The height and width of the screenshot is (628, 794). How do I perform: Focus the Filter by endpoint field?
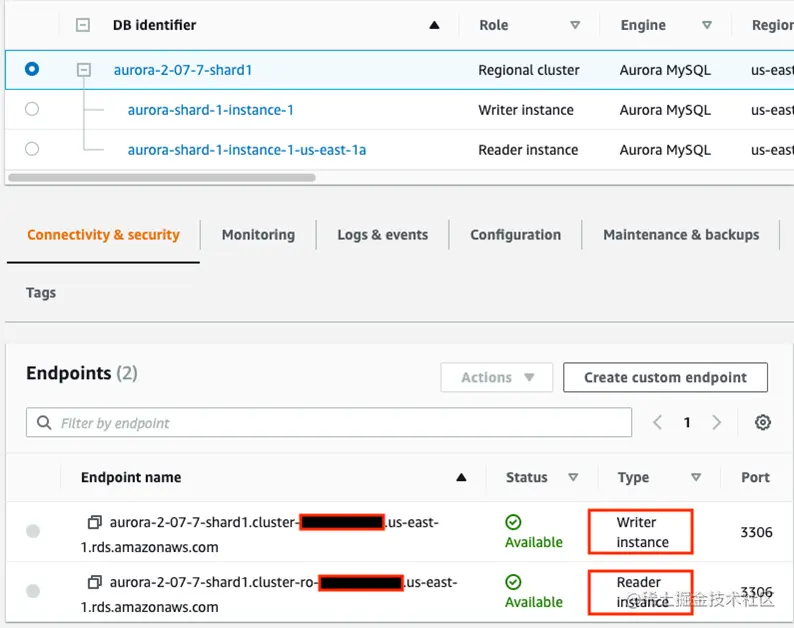pyautogui.click(x=329, y=422)
